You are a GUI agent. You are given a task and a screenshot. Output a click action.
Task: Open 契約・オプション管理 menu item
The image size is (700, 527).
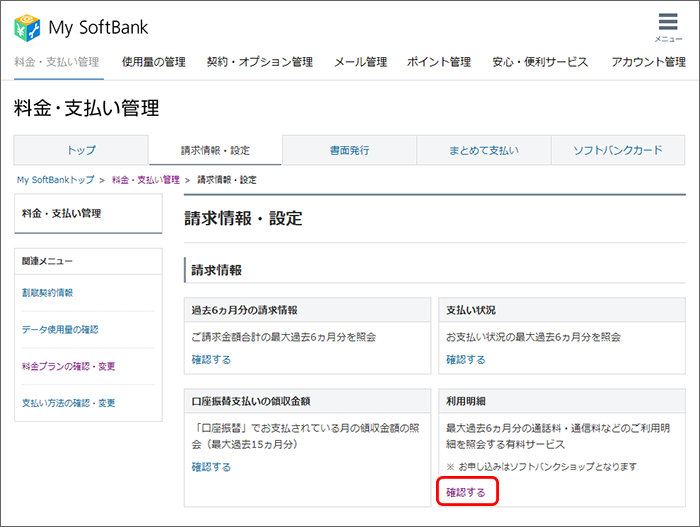(x=259, y=62)
